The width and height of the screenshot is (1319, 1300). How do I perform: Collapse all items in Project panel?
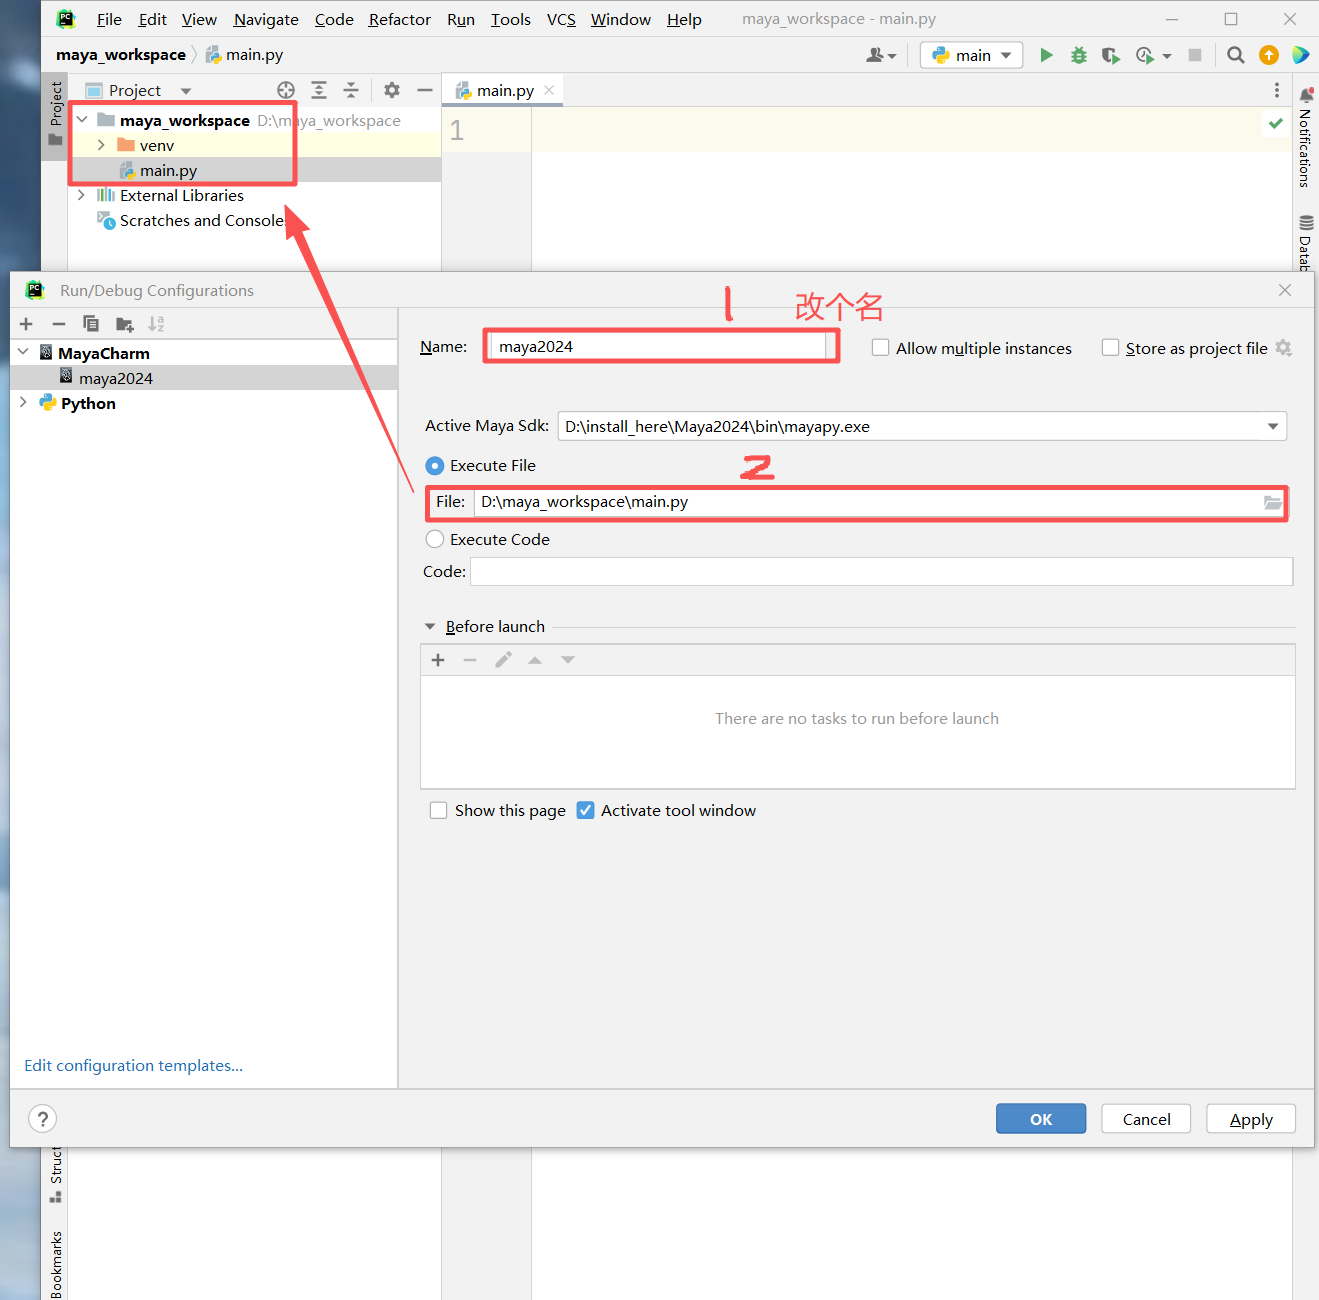coord(351,90)
